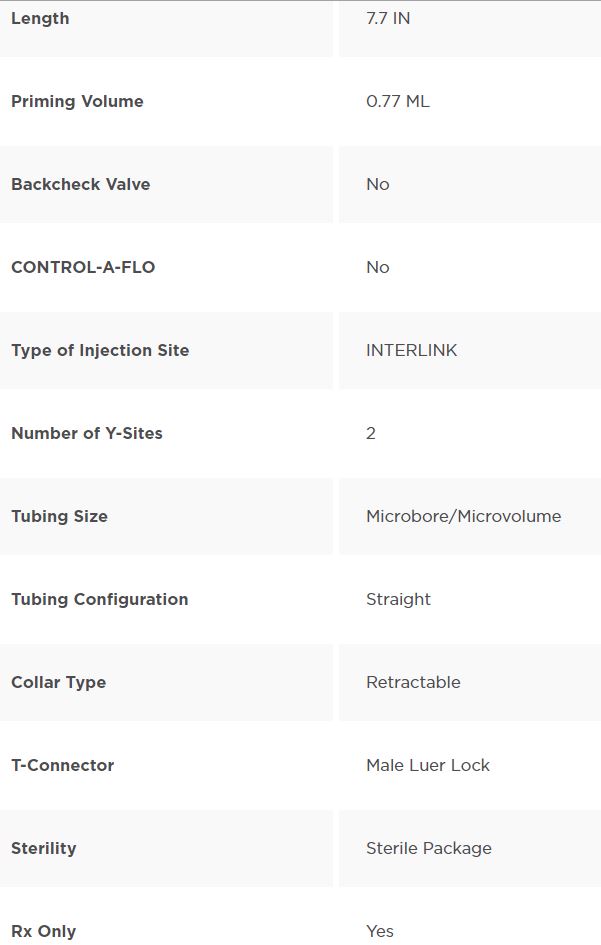Select the Straight value text
601x945 pixels.
click(398, 599)
